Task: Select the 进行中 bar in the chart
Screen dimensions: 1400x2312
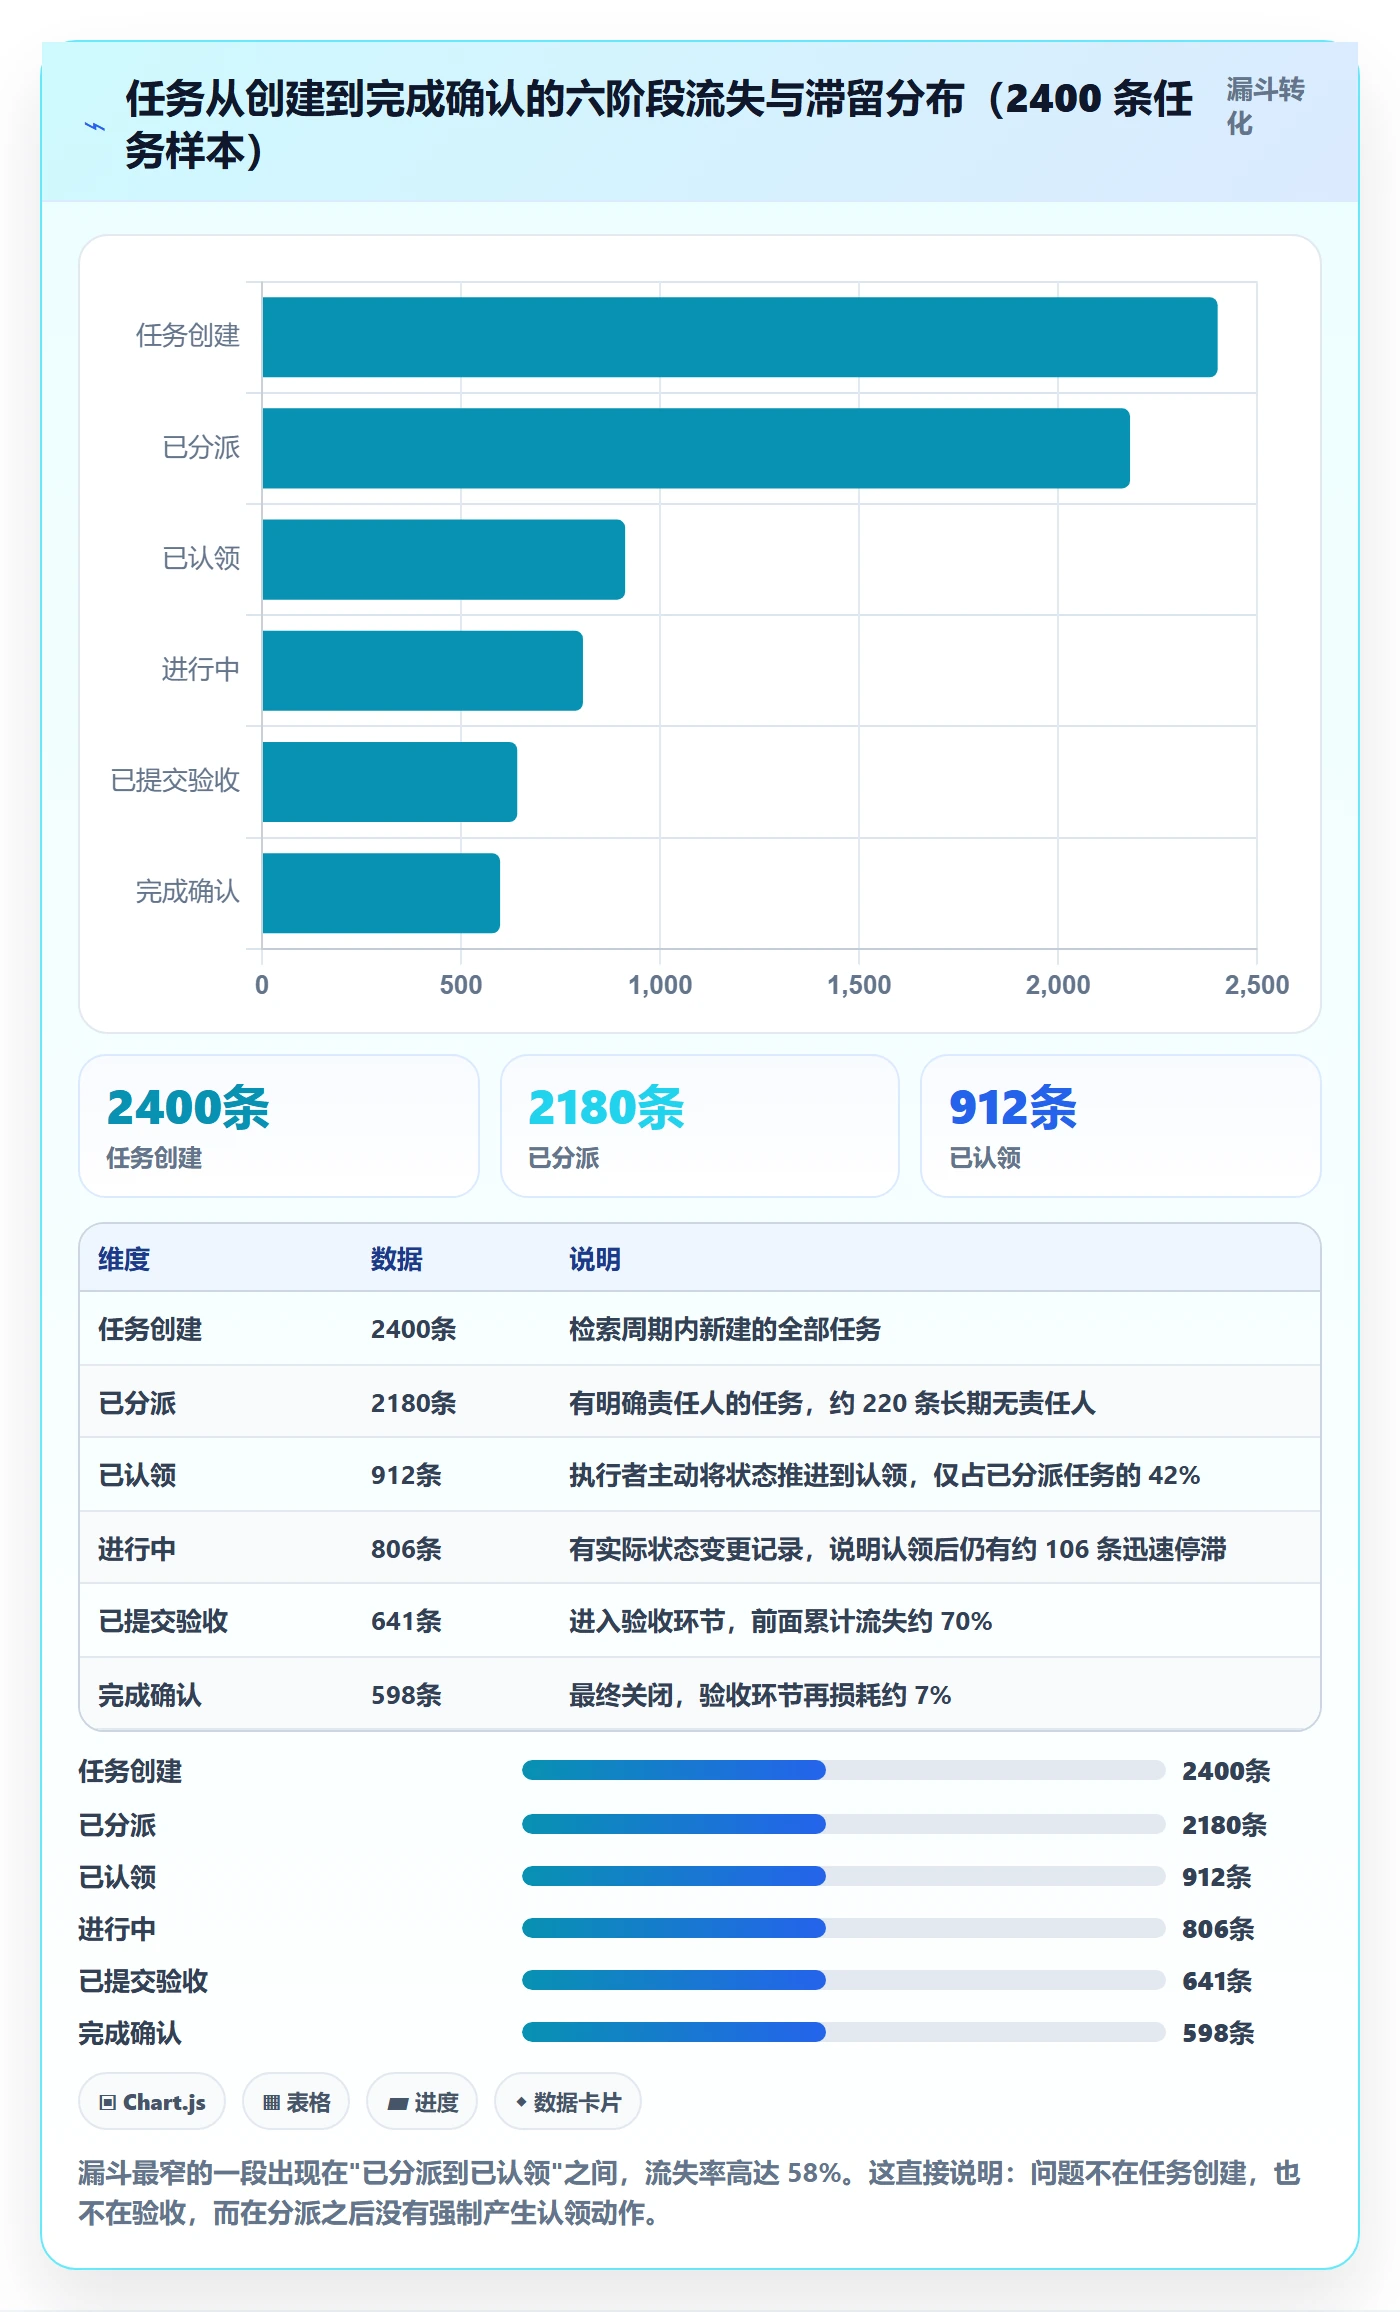Action: pos(422,670)
